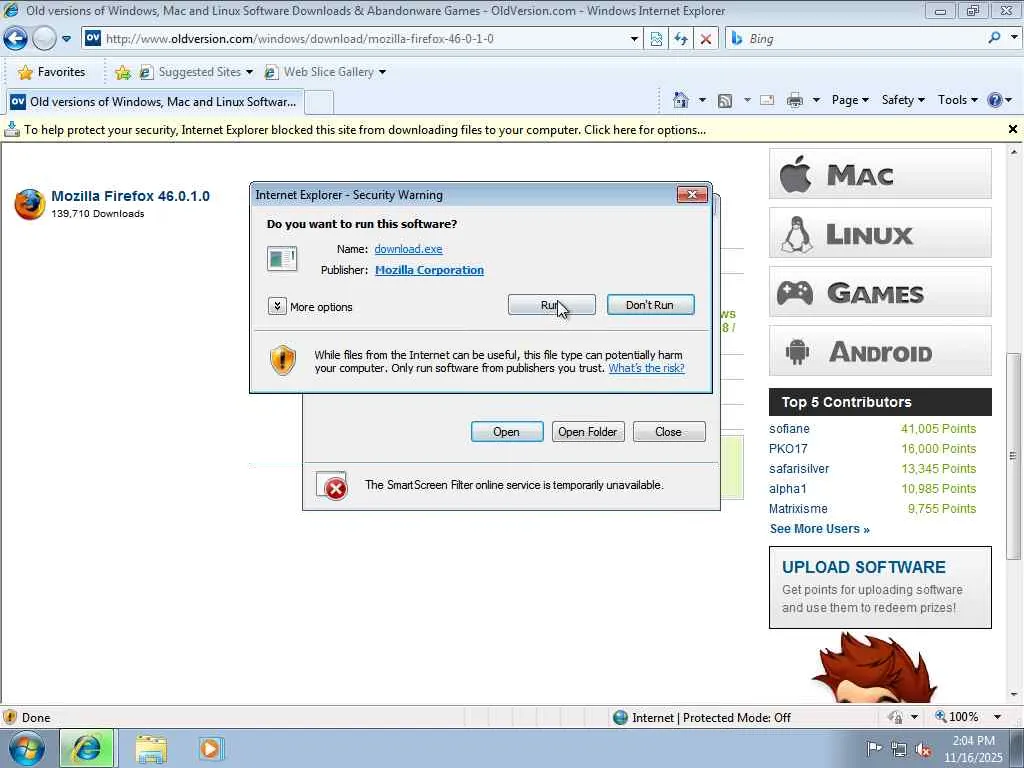Expand the Home button dropdown arrow
The width and height of the screenshot is (1024, 768).
coord(702,100)
